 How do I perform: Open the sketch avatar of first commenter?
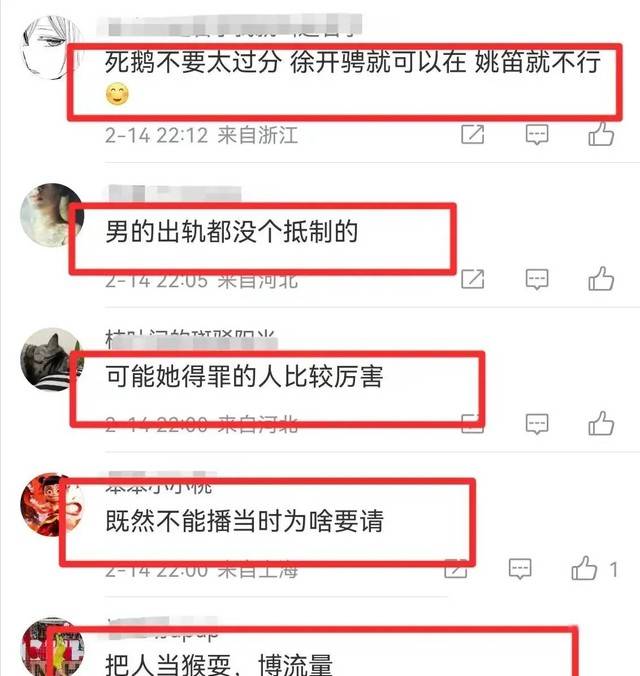52,47
